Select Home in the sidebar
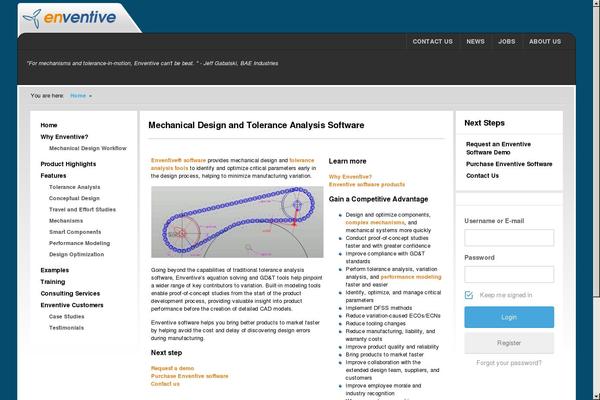 pos(49,125)
